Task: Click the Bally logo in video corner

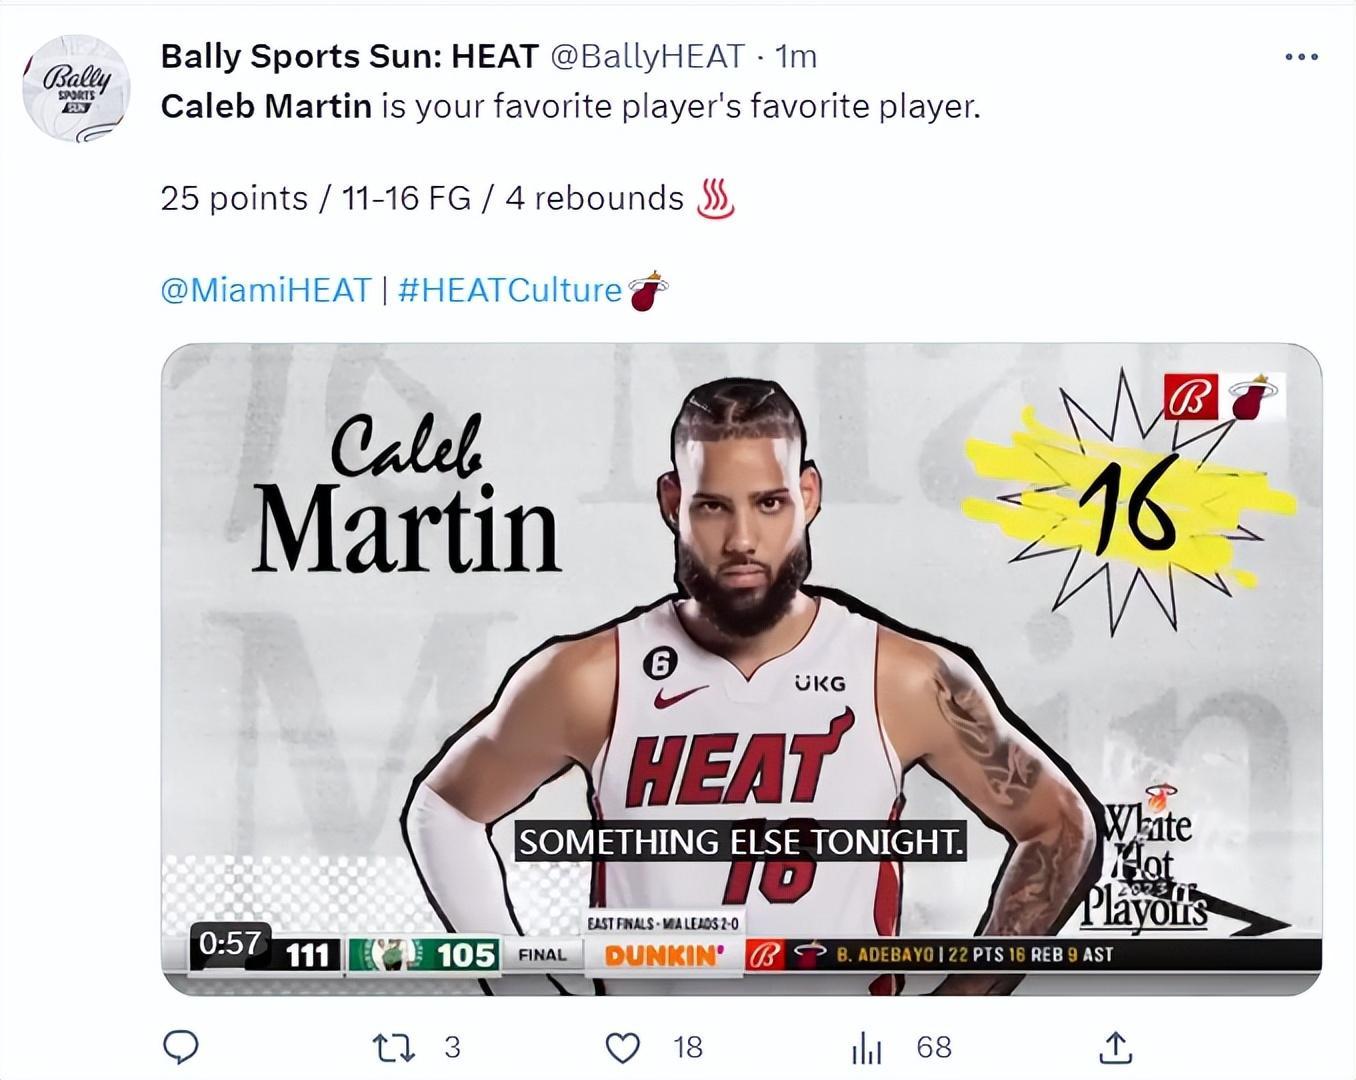Action: [x=1190, y=396]
